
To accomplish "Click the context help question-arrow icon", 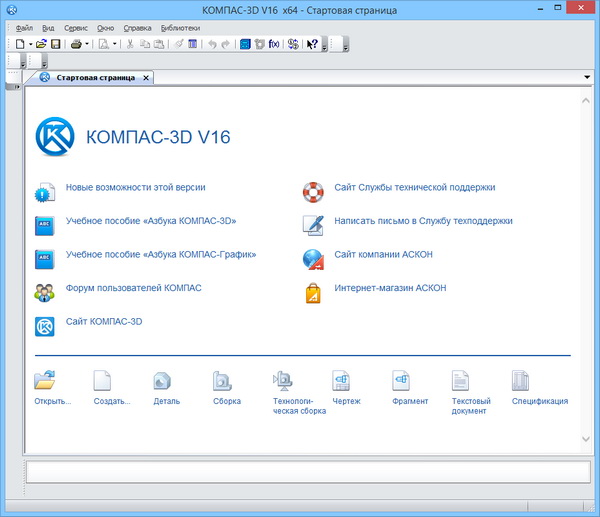I will pyautogui.click(x=312, y=44).
